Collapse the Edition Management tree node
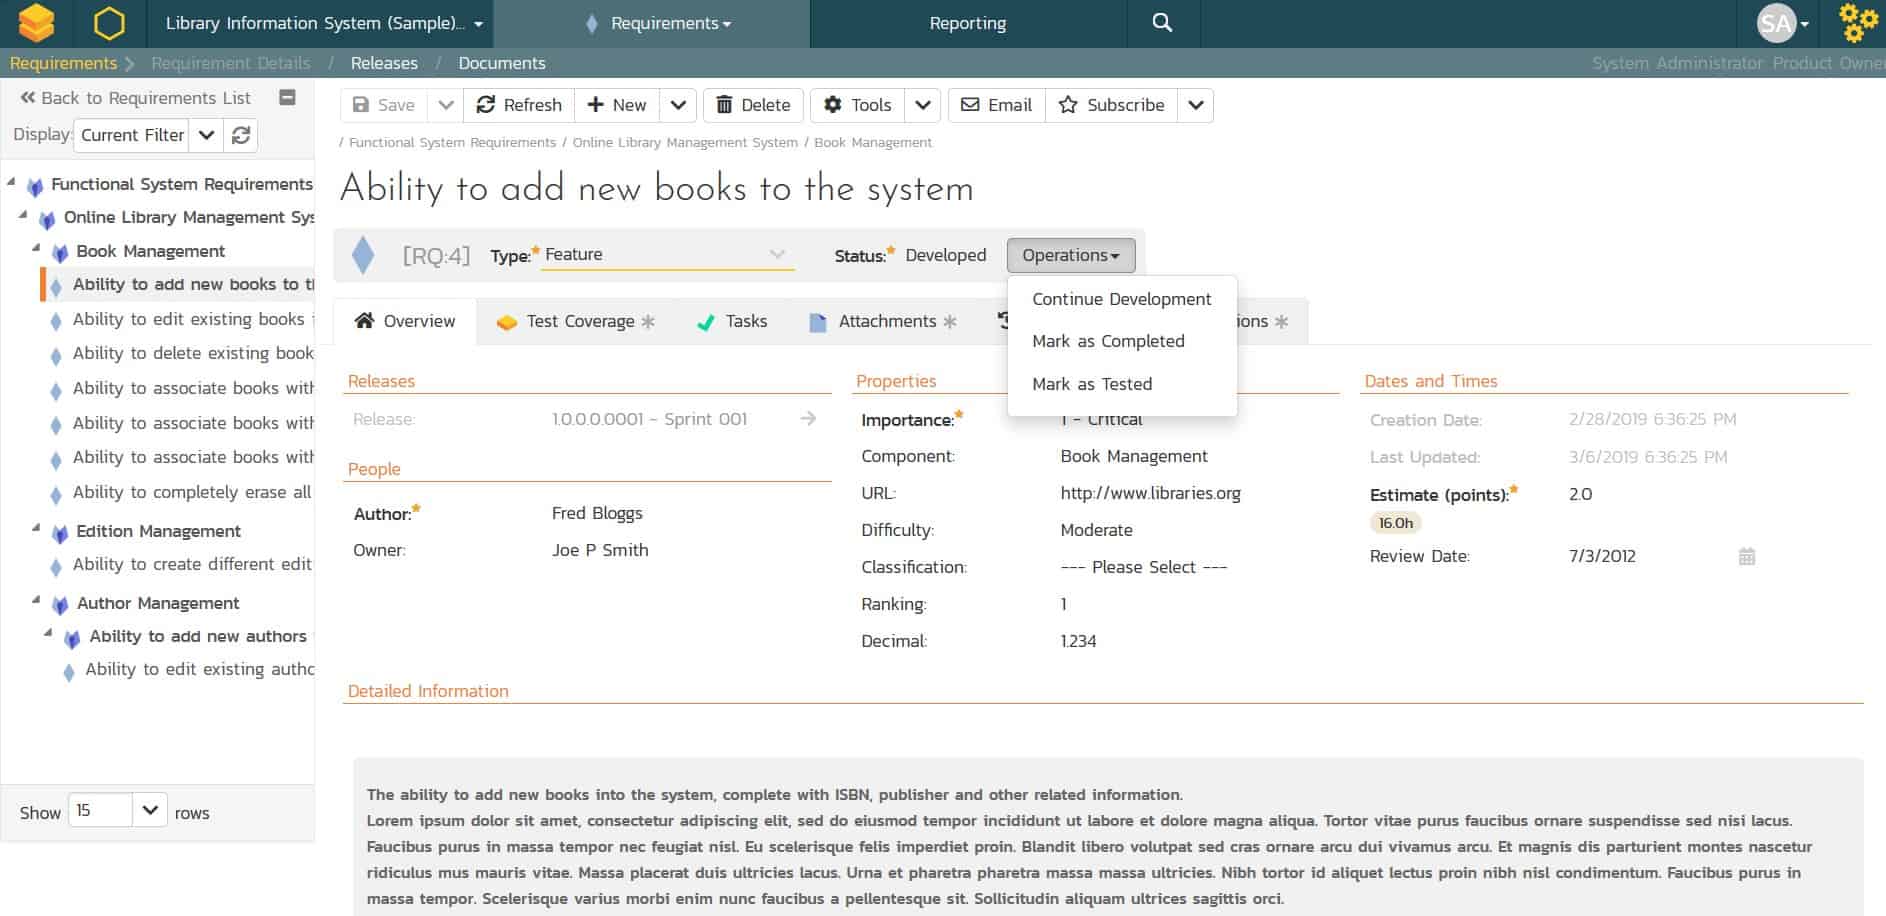This screenshot has width=1886, height=916. pyautogui.click(x=36, y=528)
